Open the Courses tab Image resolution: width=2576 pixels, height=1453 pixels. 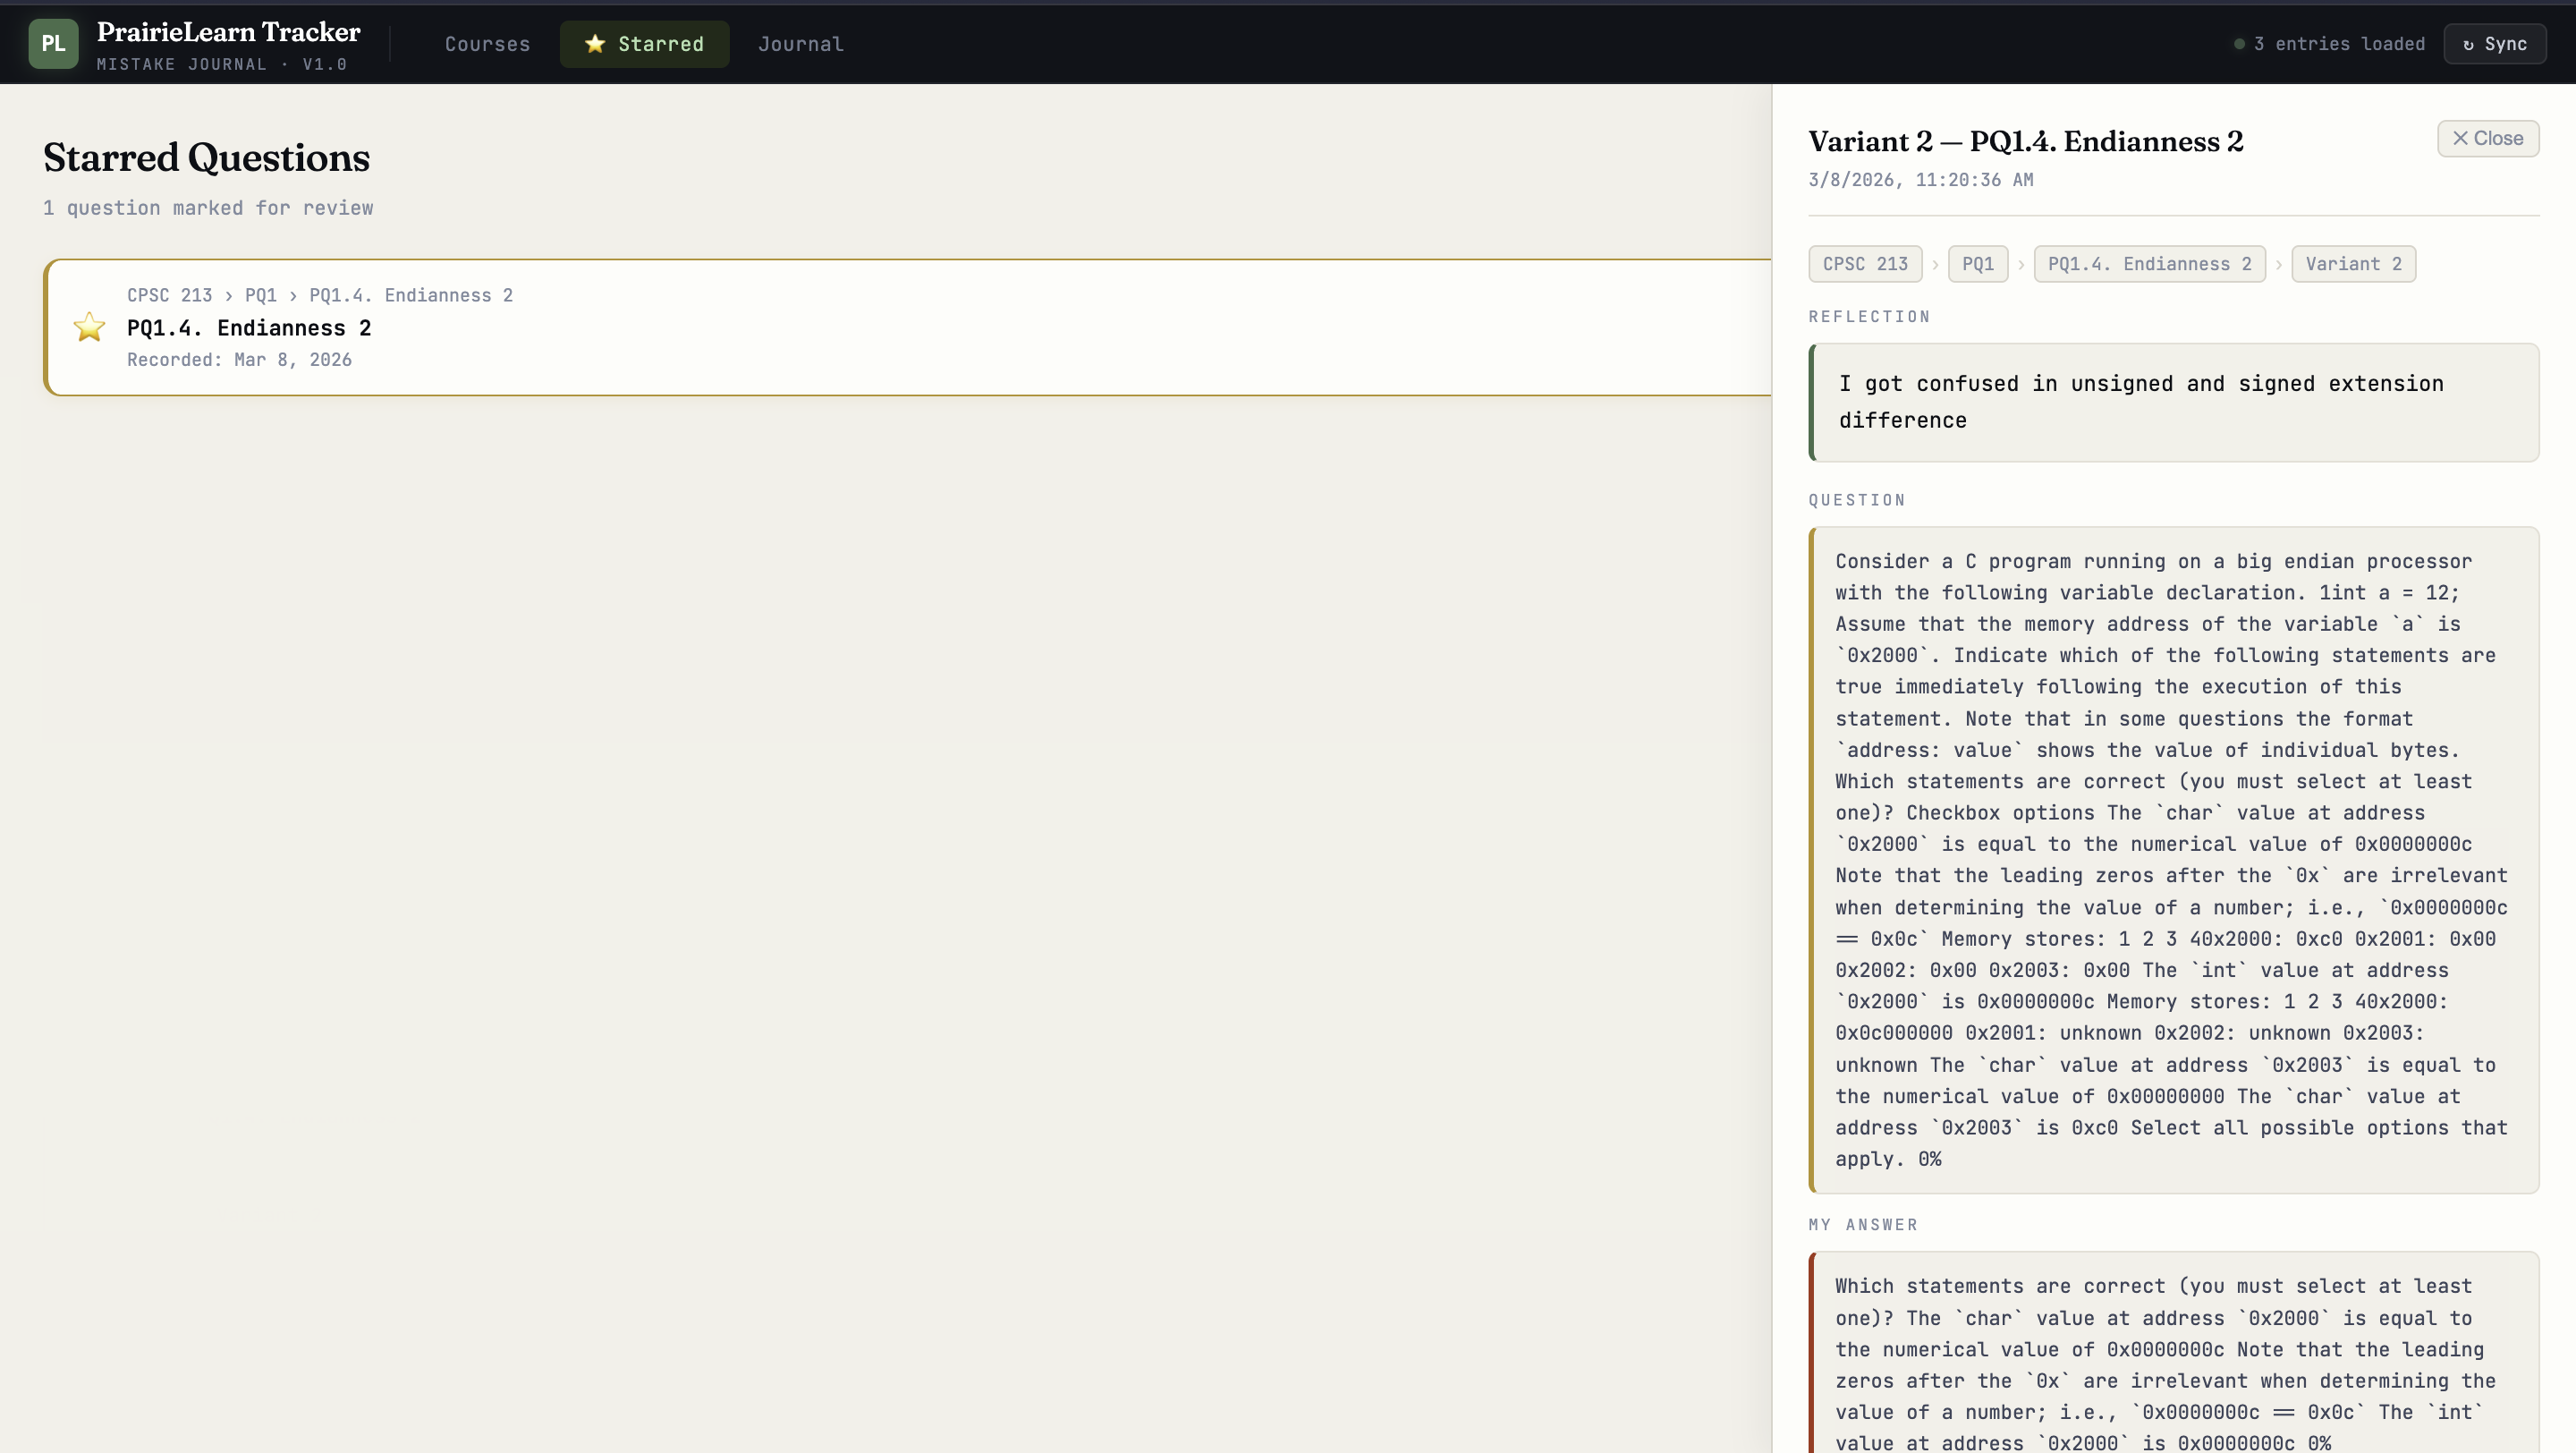coord(487,44)
